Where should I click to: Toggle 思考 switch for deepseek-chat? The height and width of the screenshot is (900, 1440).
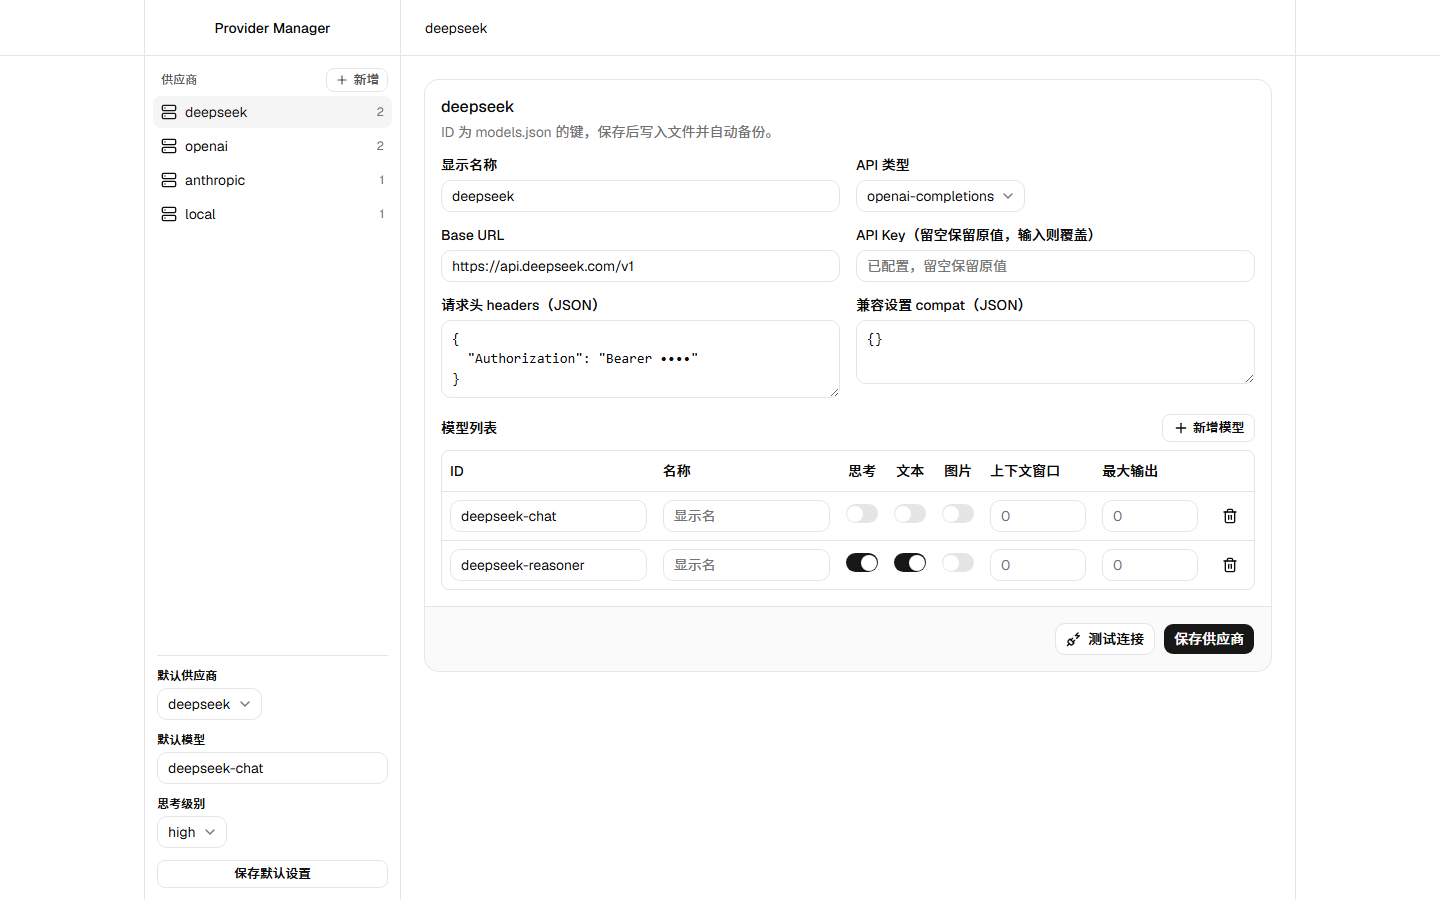pyautogui.click(x=862, y=514)
